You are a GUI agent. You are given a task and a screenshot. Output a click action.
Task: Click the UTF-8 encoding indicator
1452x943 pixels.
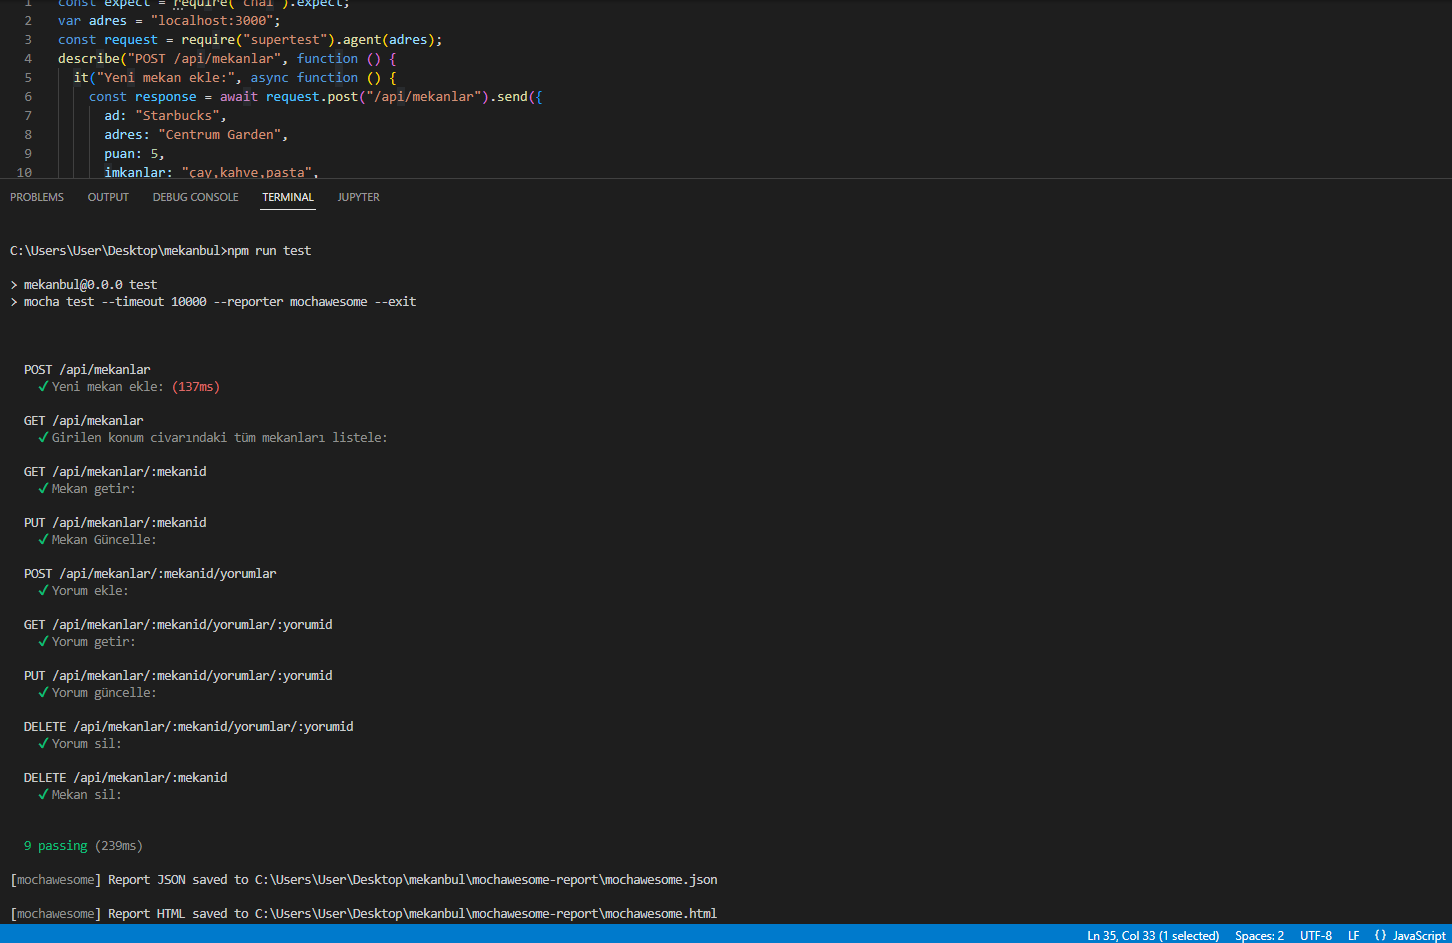pyautogui.click(x=1316, y=936)
